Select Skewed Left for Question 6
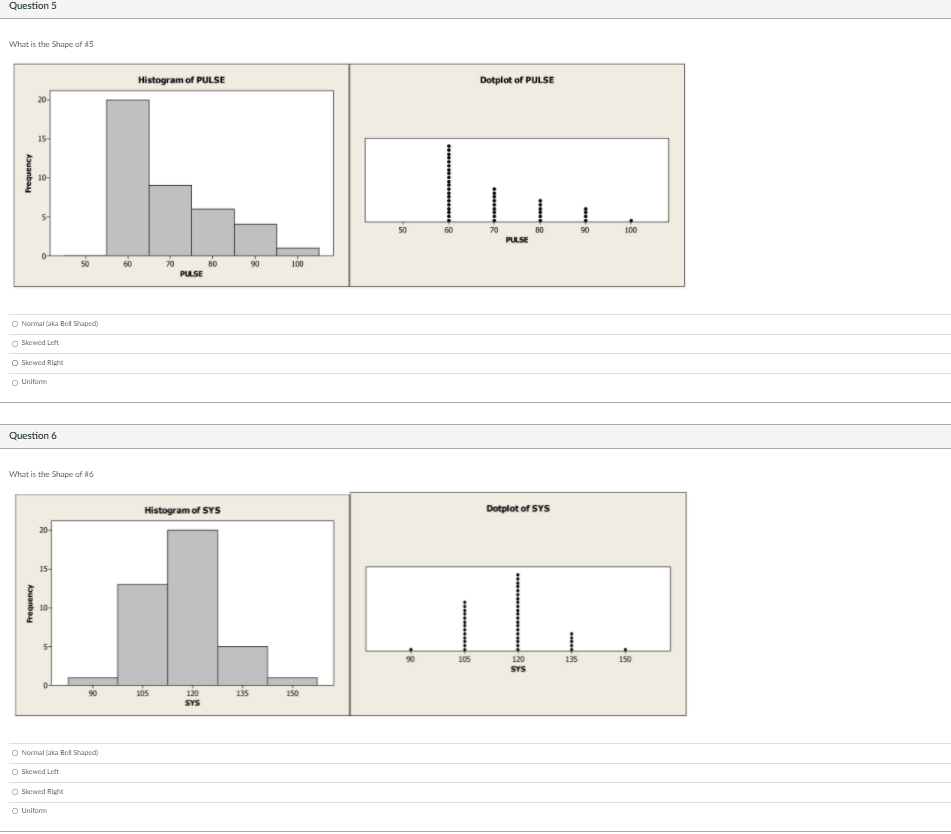This screenshot has width=951, height=834. pos(13,771)
